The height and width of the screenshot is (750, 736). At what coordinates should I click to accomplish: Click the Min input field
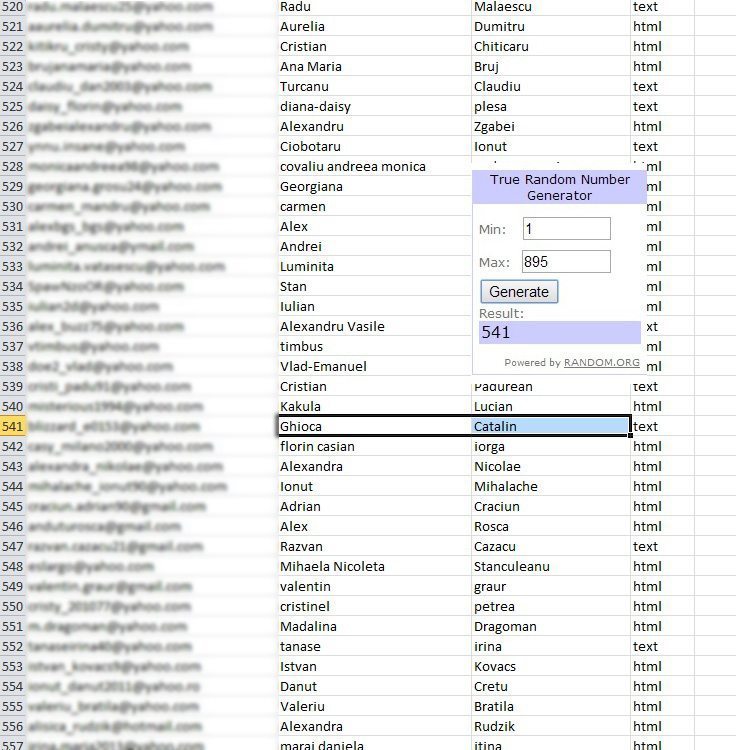tap(566, 229)
